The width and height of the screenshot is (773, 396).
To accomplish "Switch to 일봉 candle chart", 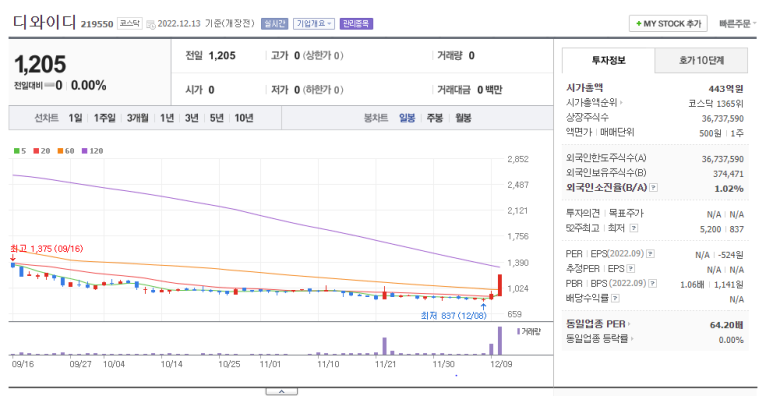I will 407,118.
